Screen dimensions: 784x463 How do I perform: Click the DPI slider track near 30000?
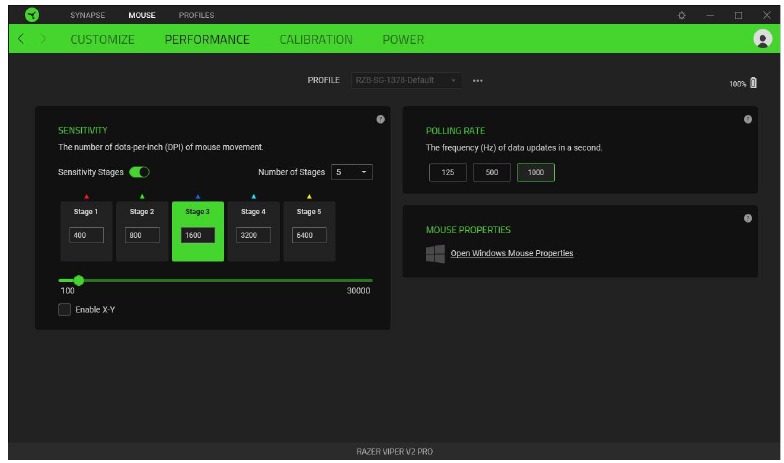(x=368, y=280)
